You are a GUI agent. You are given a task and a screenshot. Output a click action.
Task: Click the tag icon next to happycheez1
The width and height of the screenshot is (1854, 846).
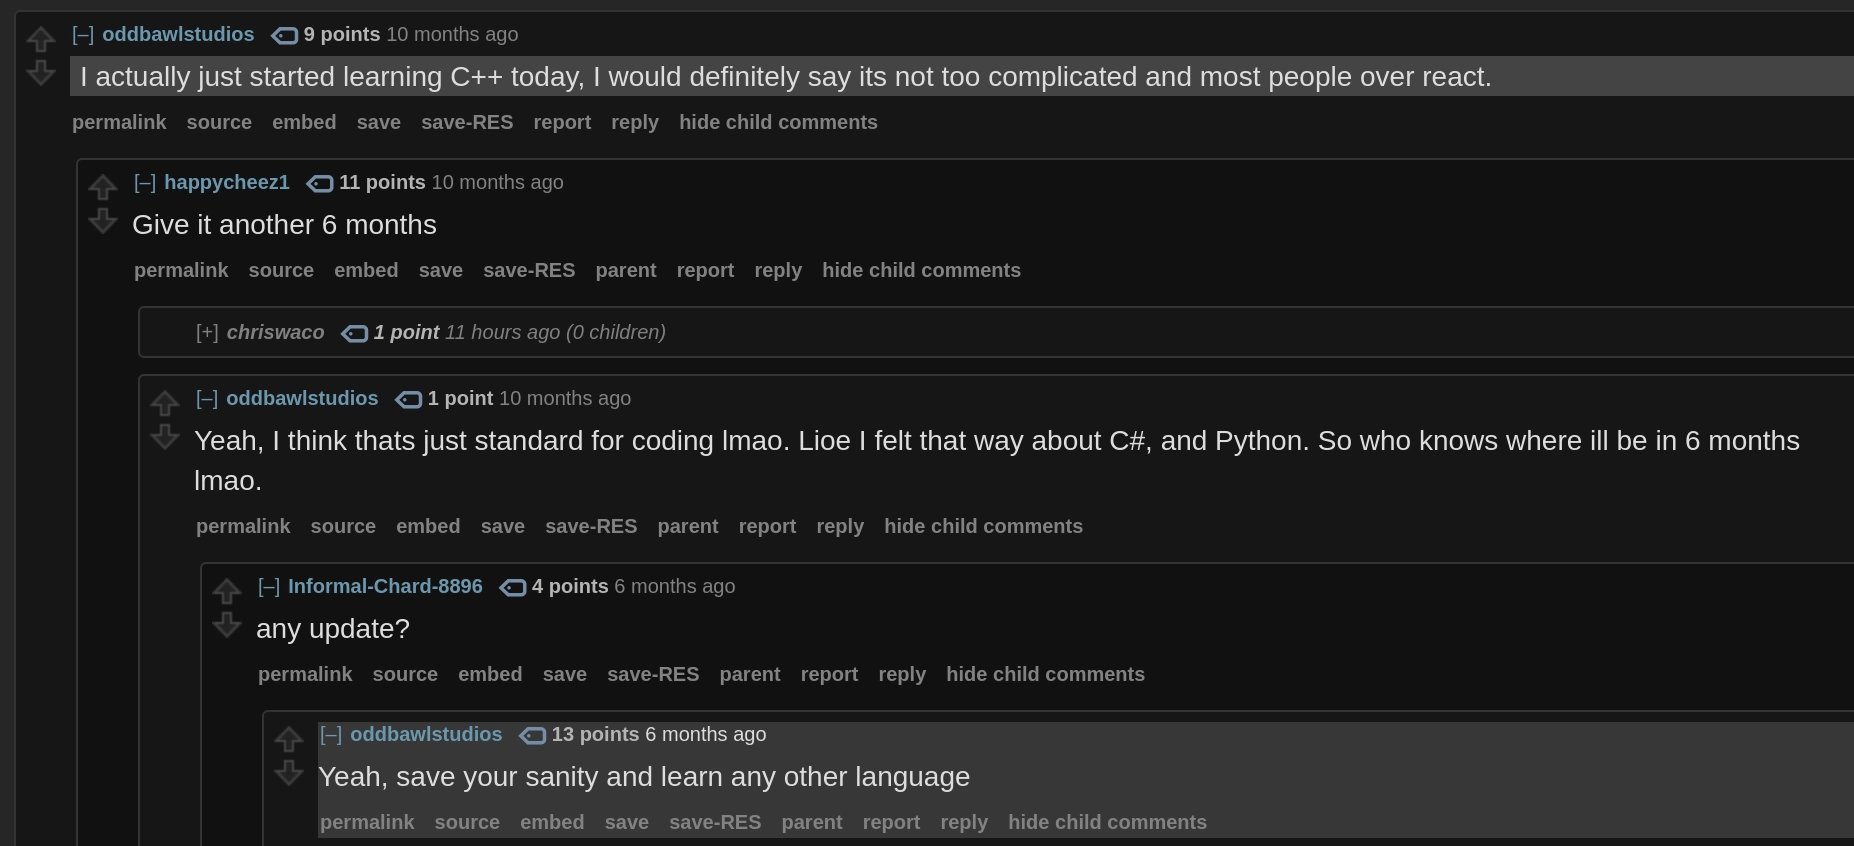click(x=319, y=184)
